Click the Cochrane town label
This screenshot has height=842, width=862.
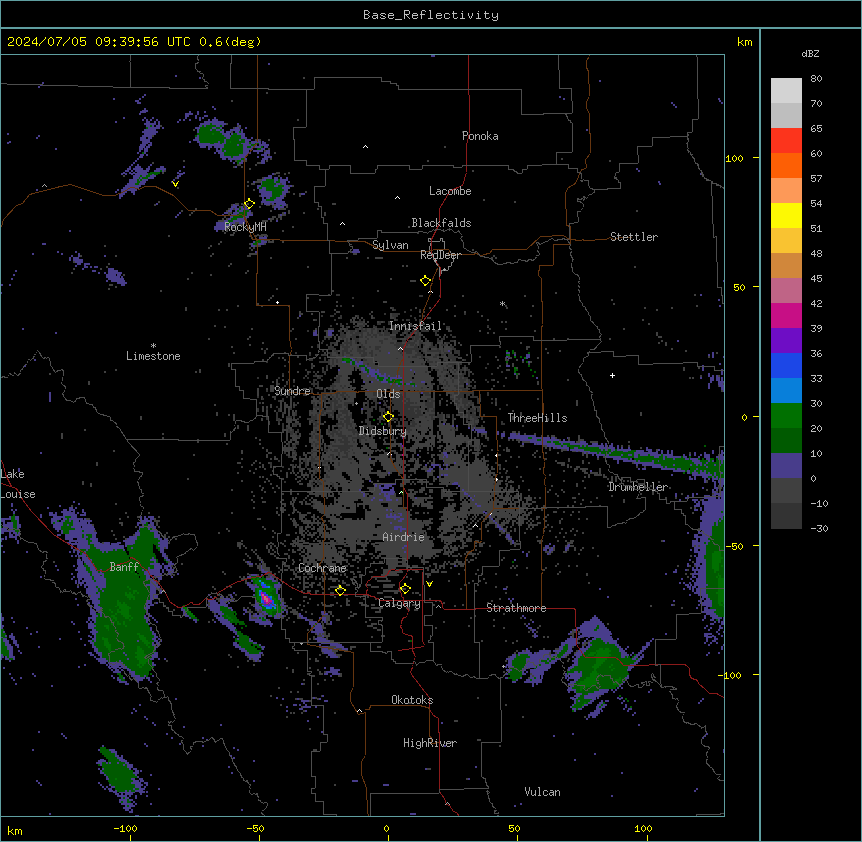(x=322, y=568)
